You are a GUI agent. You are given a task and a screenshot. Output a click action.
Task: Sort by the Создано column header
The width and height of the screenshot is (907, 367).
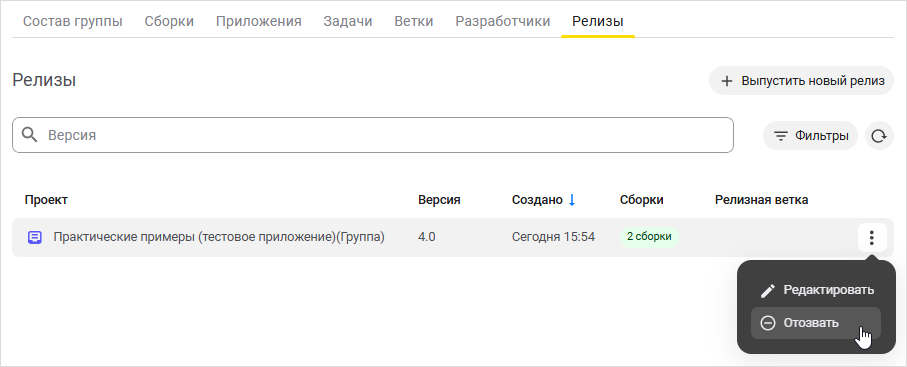[x=537, y=200]
